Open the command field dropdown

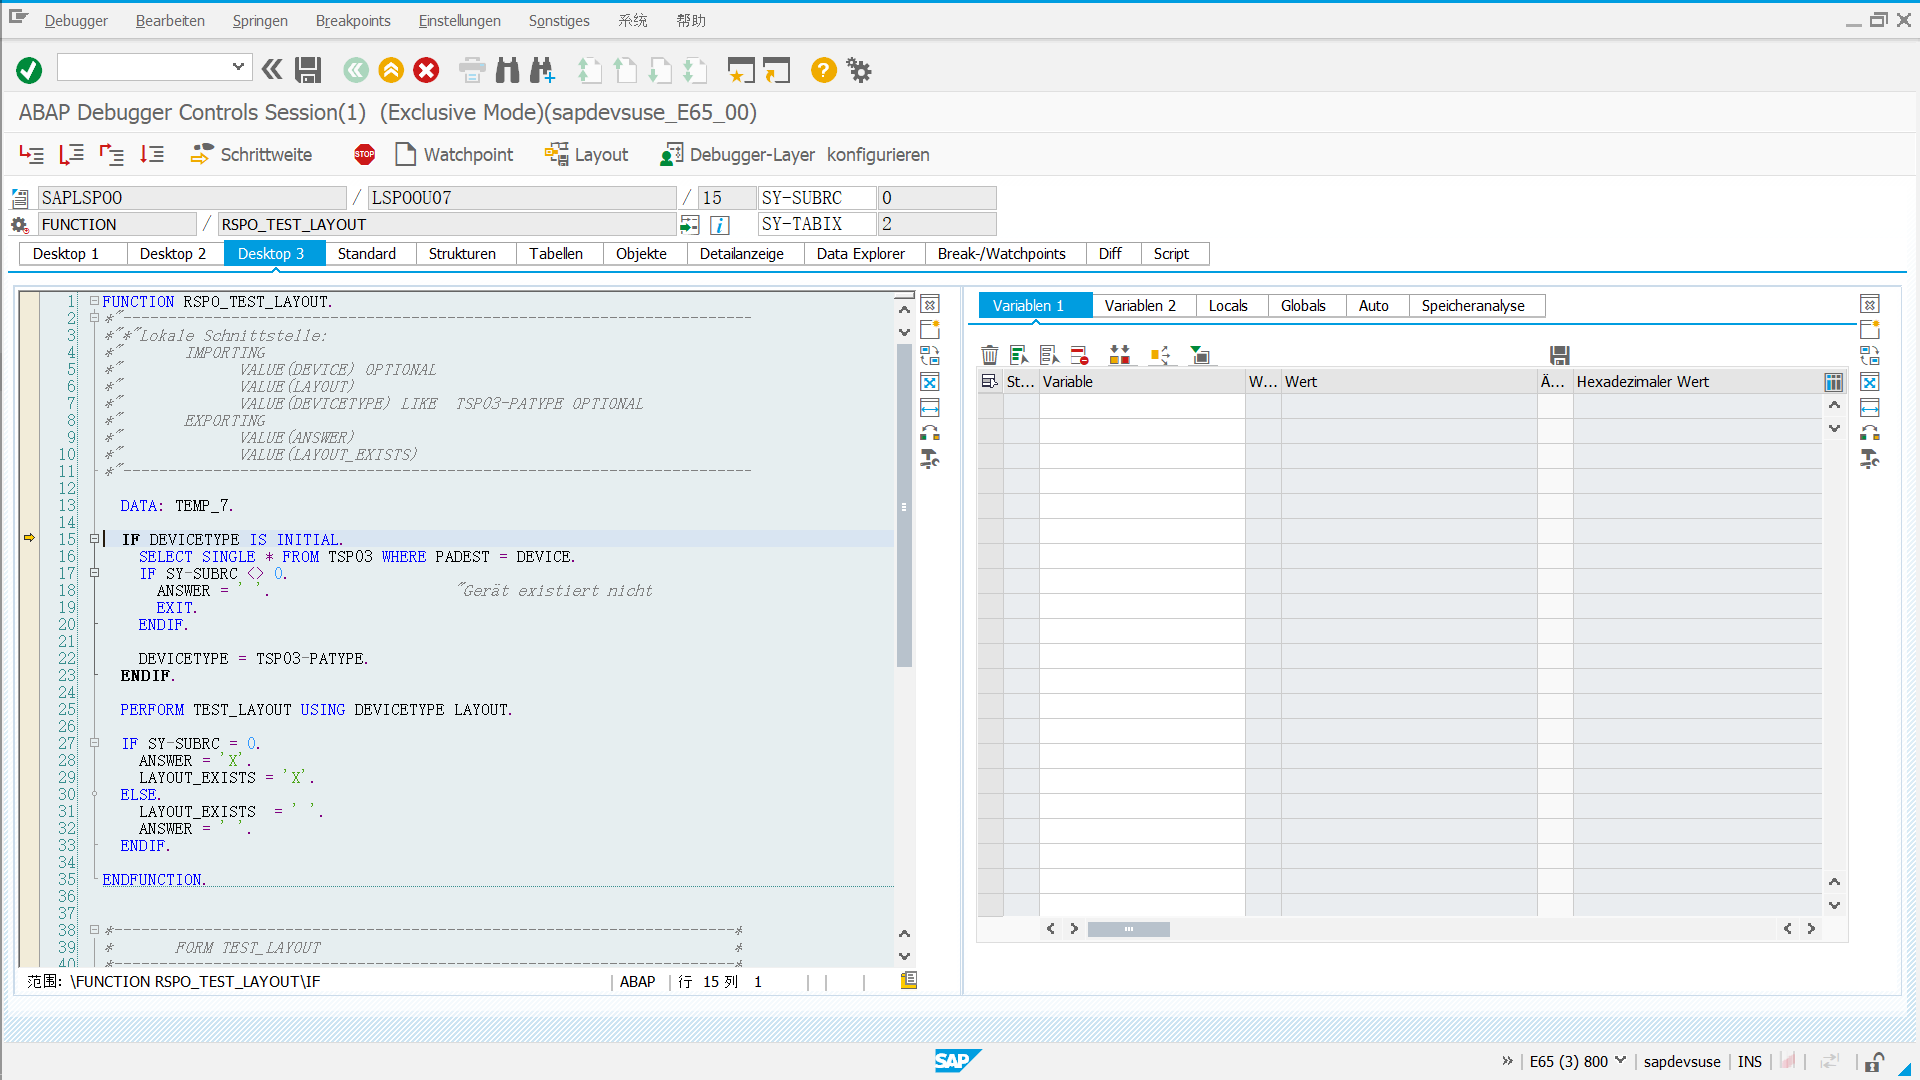(240, 68)
